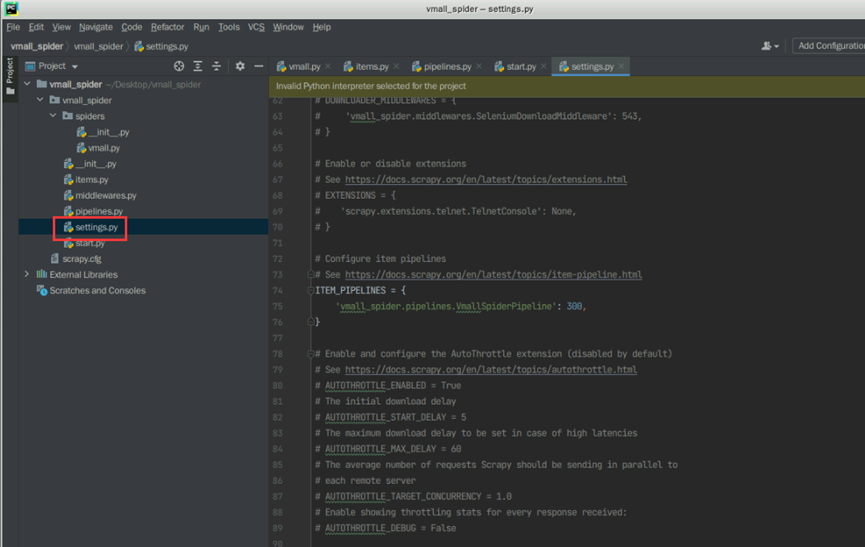Click the vmall_spider breadcrumb root

pyautogui.click(x=35, y=46)
